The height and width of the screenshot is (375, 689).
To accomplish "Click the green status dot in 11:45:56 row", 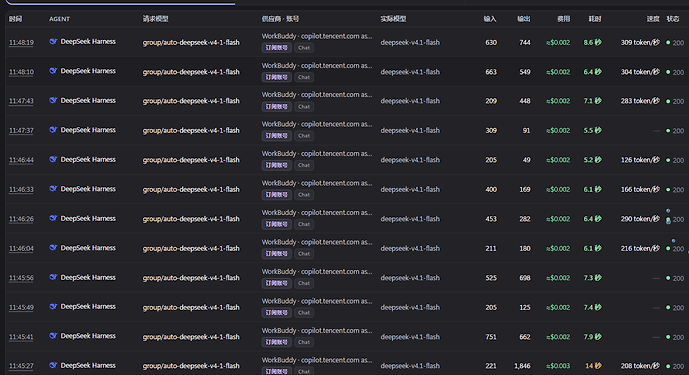I will pos(668,278).
